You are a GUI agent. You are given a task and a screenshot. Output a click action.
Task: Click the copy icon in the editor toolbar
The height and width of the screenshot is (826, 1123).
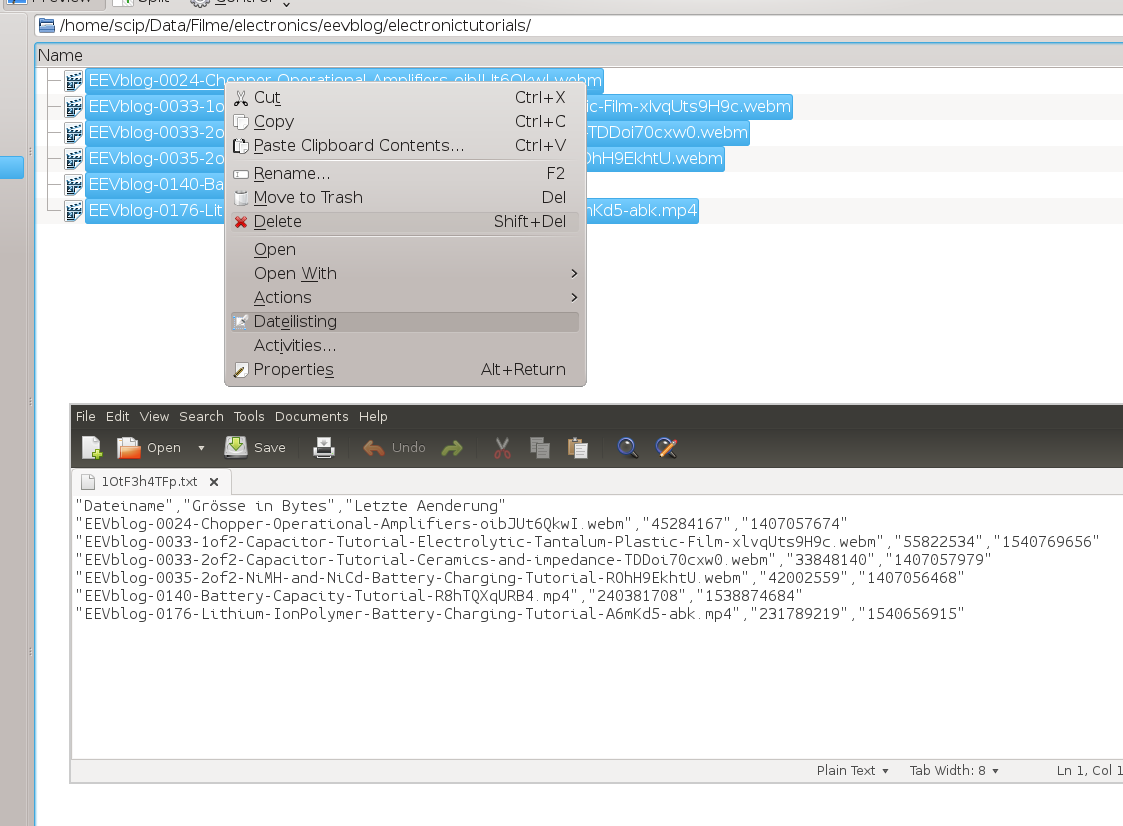click(x=540, y=448)
